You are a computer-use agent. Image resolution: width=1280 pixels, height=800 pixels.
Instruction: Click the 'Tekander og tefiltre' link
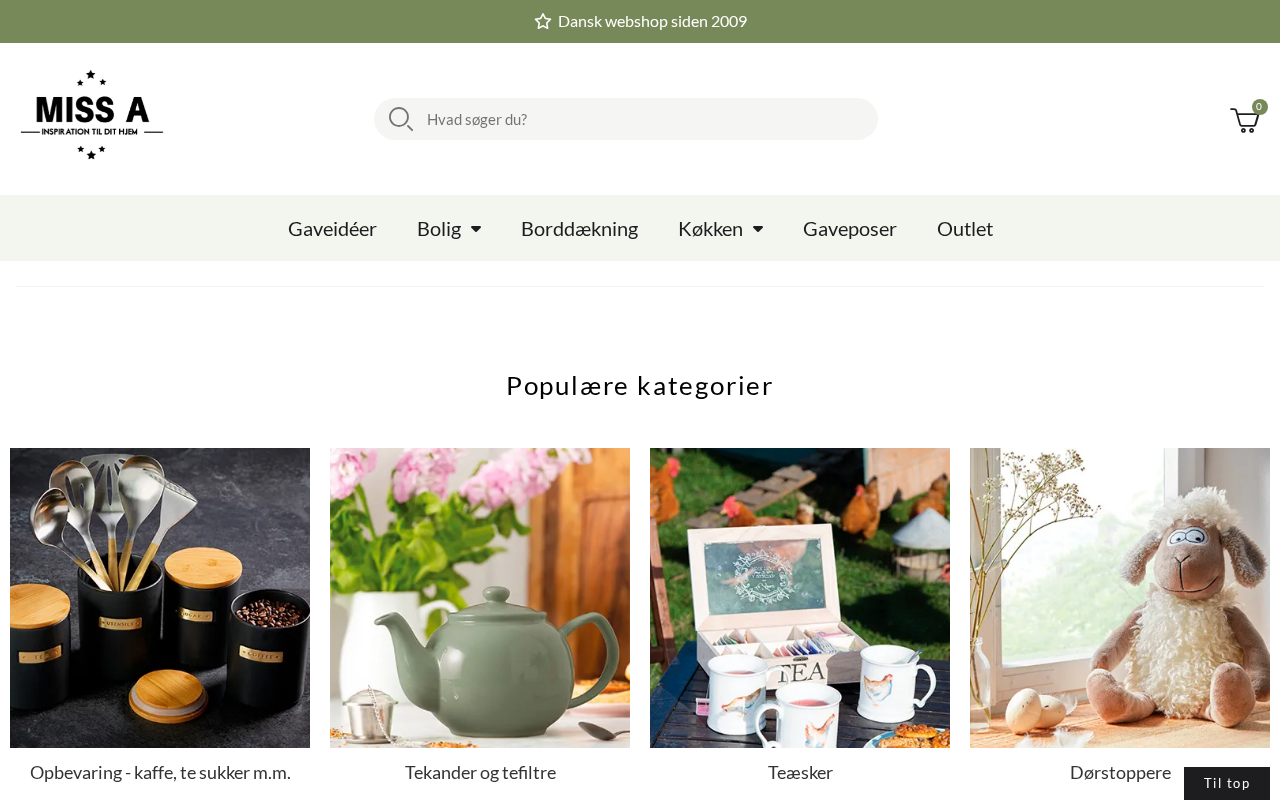(480, 772)
